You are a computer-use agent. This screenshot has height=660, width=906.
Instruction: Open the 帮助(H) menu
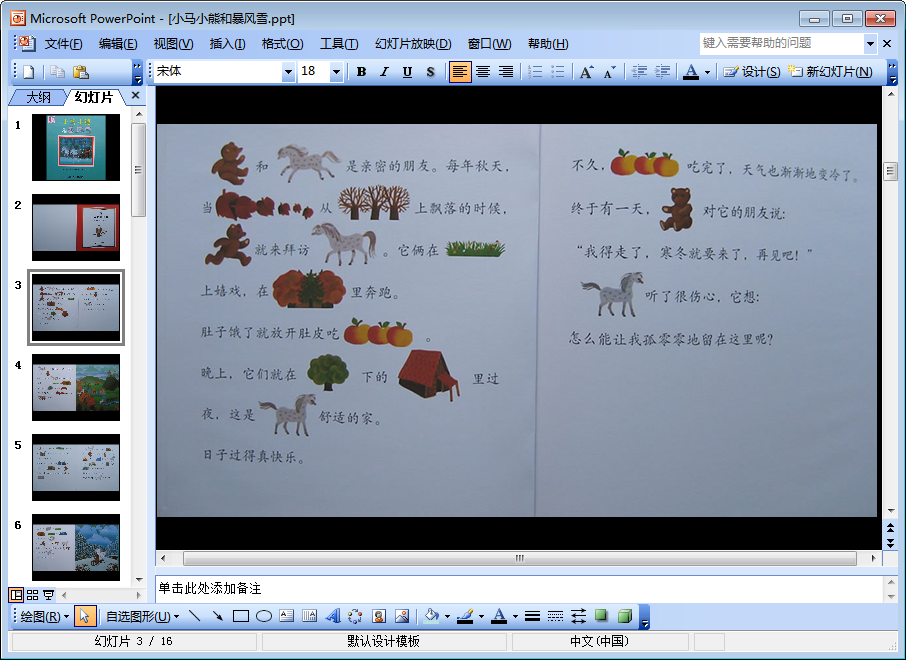(548, 44)
